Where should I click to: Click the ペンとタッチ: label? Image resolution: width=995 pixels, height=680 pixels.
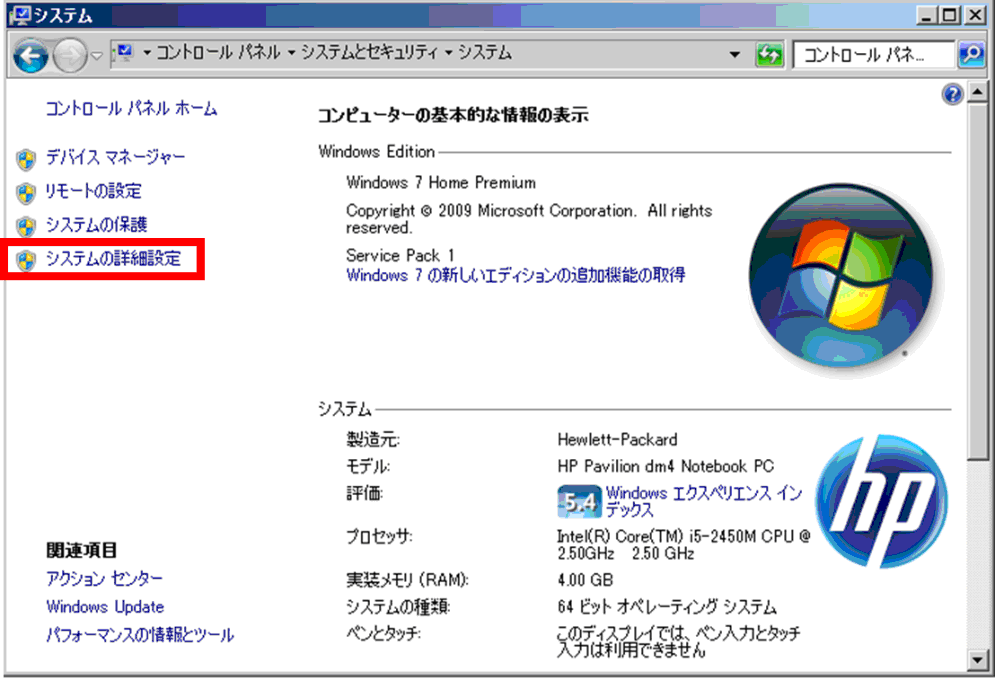coord(383,633)
